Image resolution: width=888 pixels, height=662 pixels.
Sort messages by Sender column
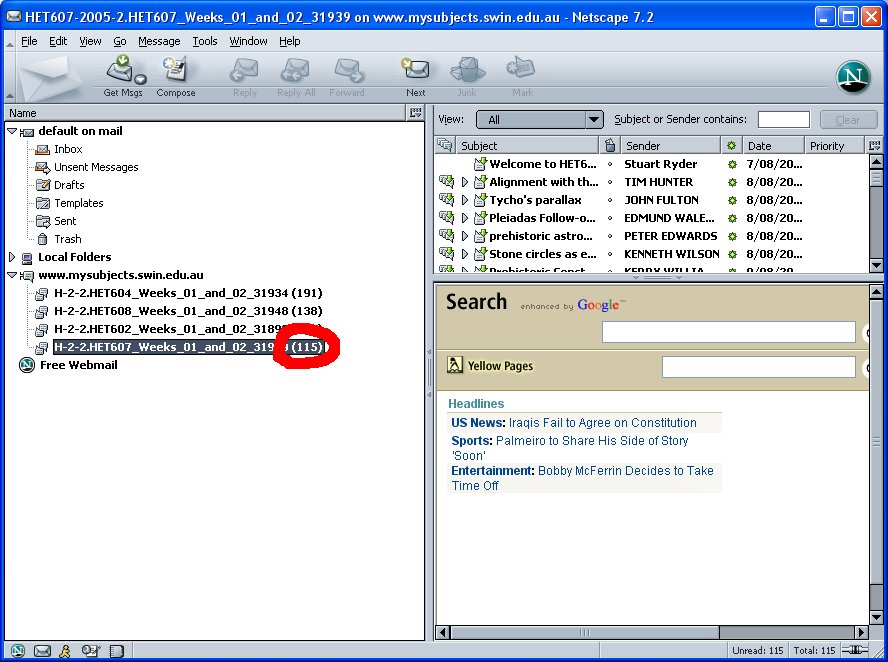671,146
